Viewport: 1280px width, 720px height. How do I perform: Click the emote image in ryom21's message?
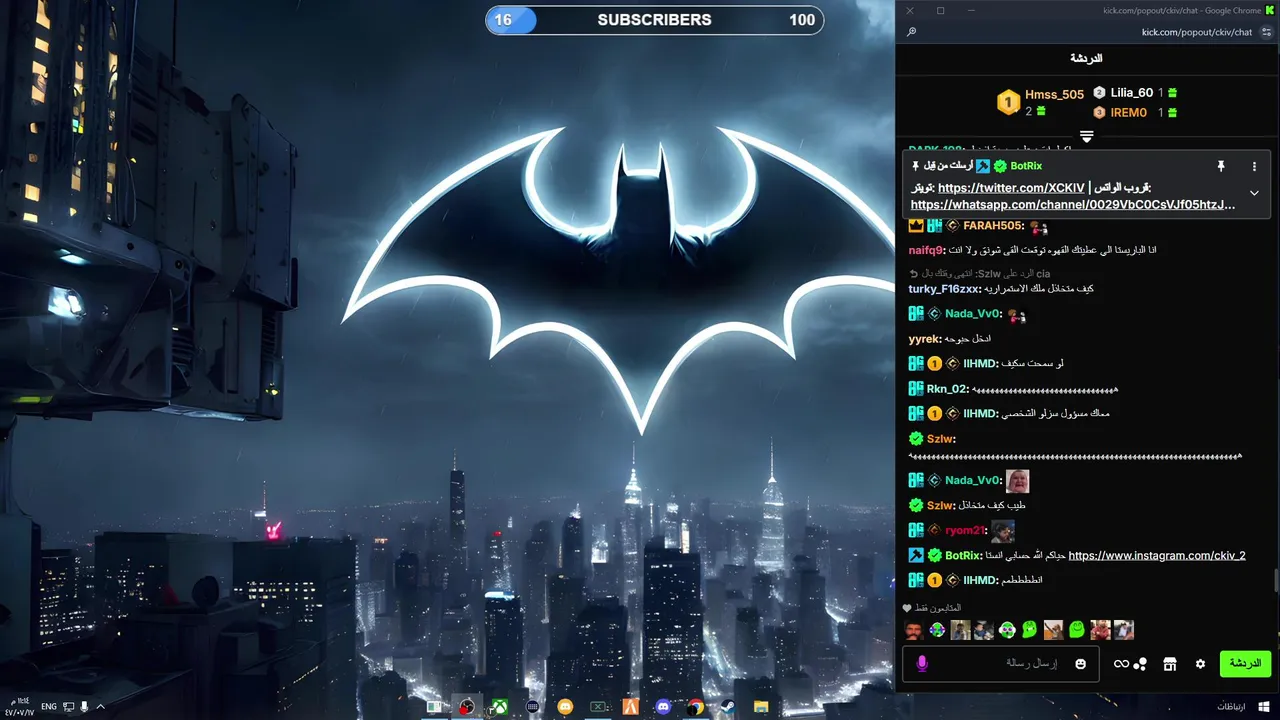(1003, 531)
